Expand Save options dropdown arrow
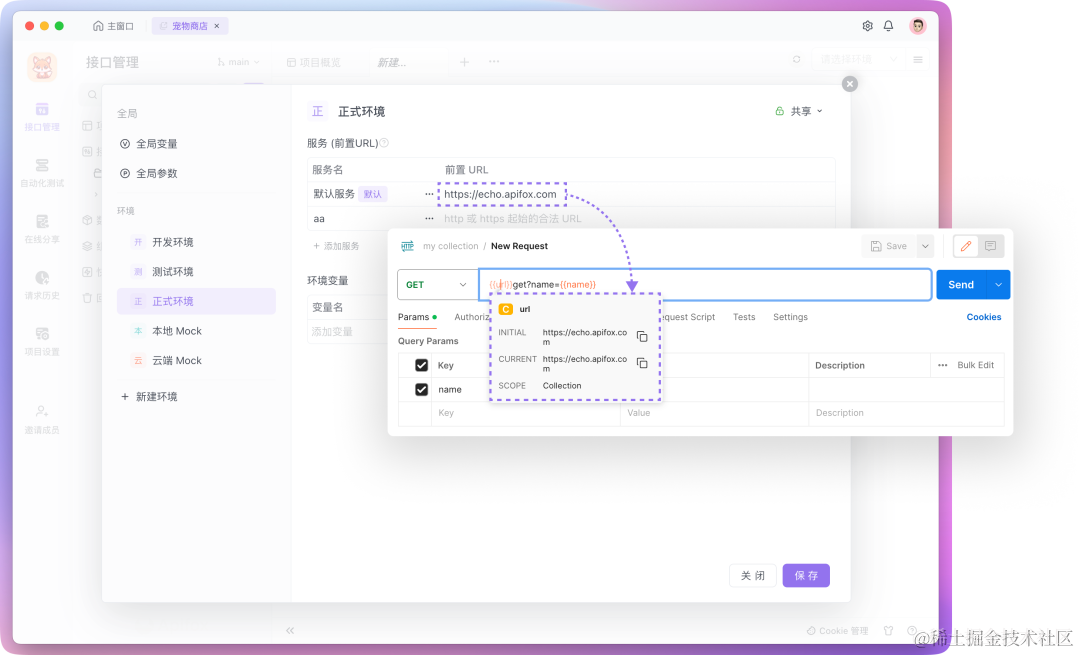This screenshot has height=655, width=1080. coord(925,246)
